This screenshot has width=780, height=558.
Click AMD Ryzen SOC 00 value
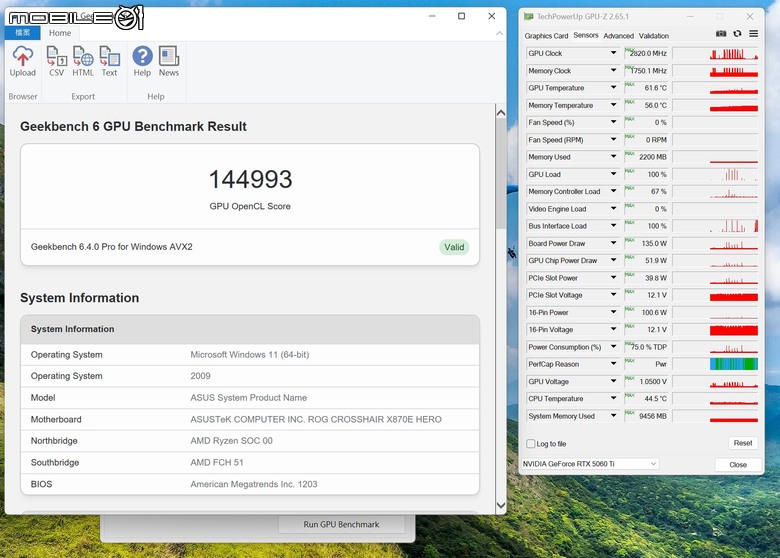231,441
